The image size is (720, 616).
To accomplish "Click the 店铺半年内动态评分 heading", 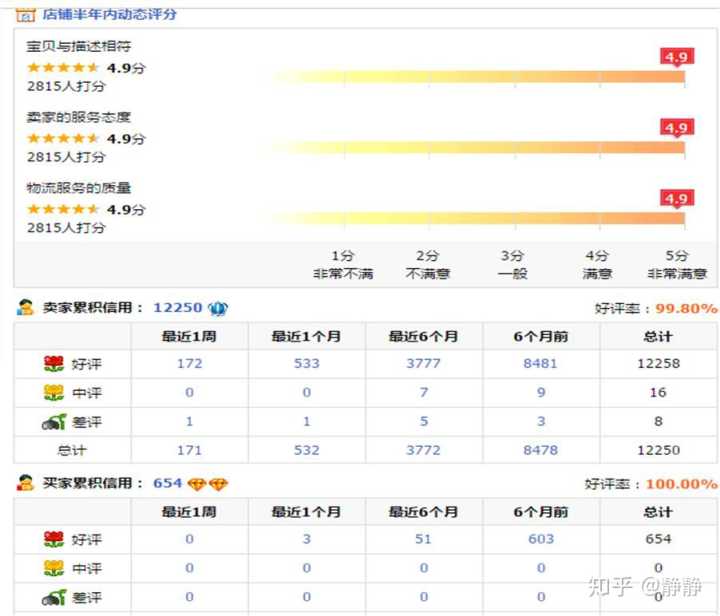I will click(109, 14).
